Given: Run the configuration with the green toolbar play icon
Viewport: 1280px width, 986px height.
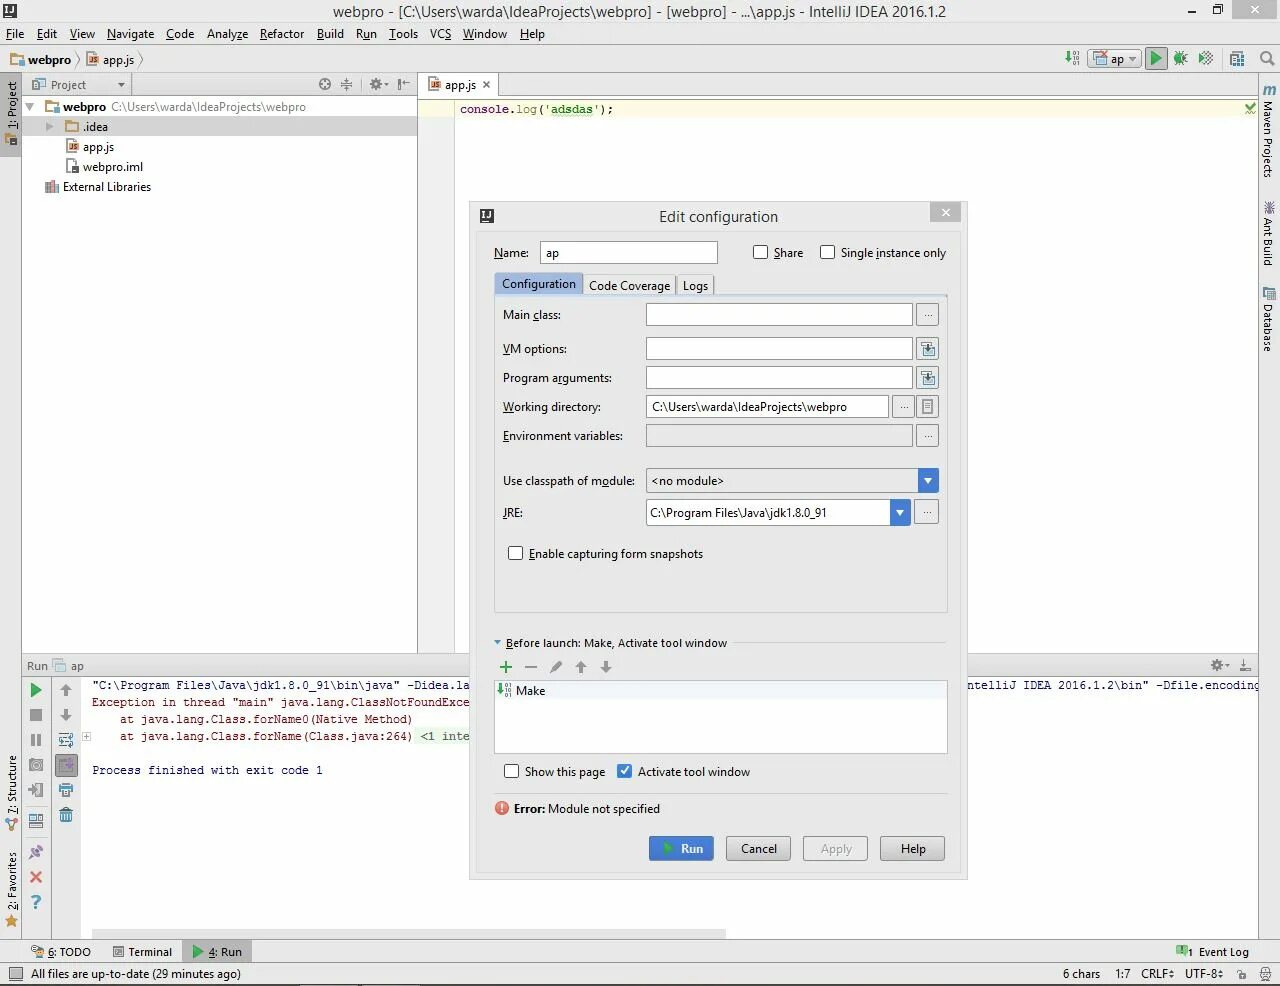Looking at the screenshot, I should [x=1155, y=59].
